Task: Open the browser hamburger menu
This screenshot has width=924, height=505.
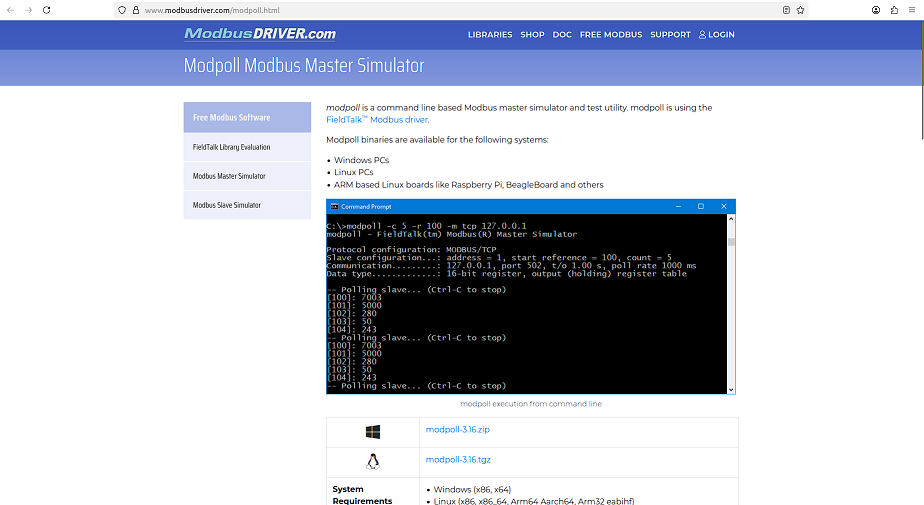Action: click(x=912, y=10)
